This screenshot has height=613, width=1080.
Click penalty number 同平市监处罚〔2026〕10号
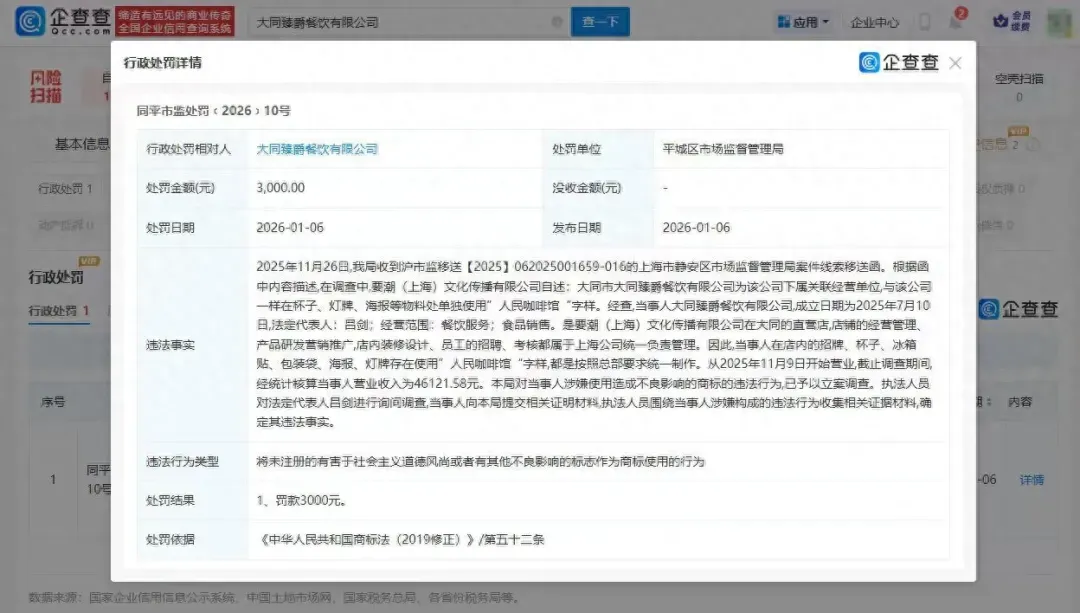point(214,110)
